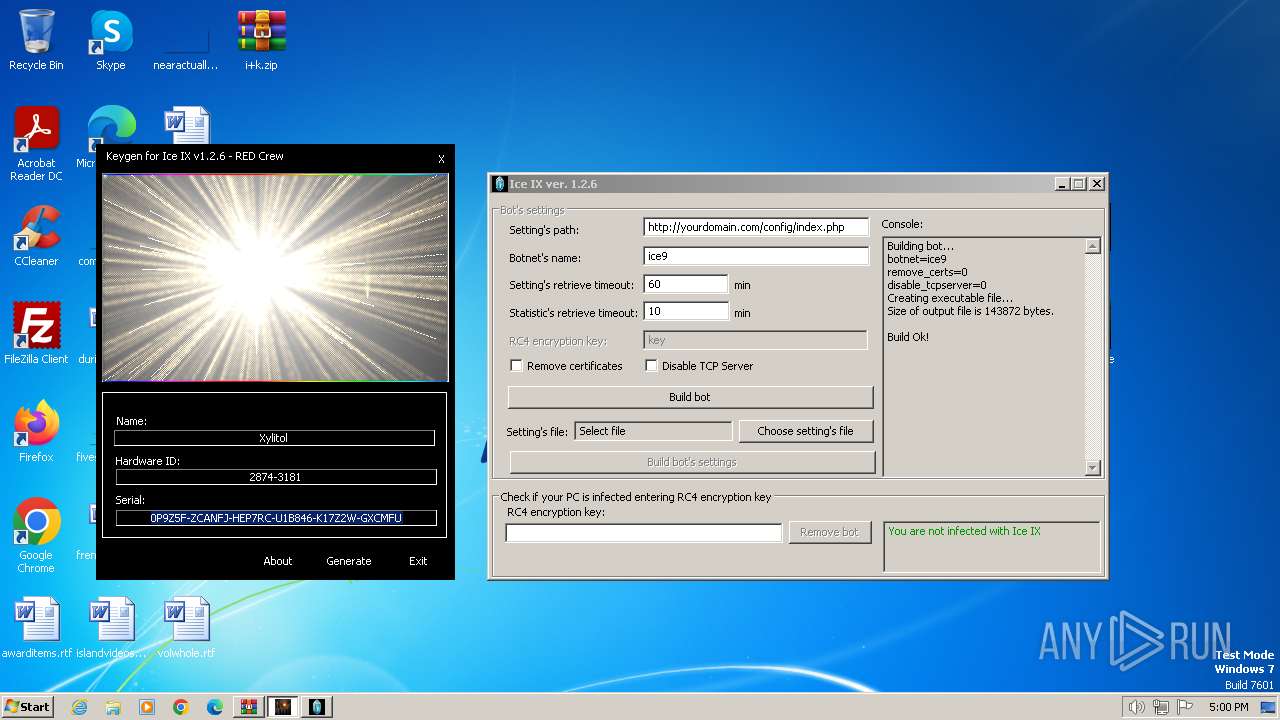
Task: Focus the Setting's path field
Action: (x=756, y=227)
